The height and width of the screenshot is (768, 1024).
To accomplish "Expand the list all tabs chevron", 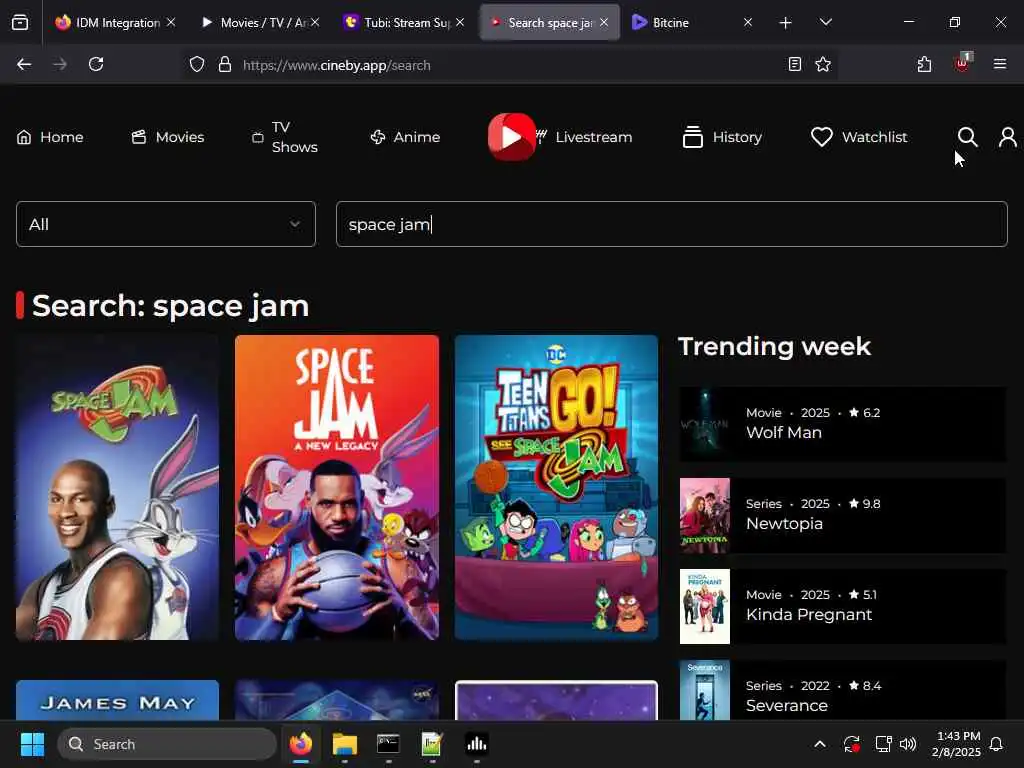I will click(825, 22).
